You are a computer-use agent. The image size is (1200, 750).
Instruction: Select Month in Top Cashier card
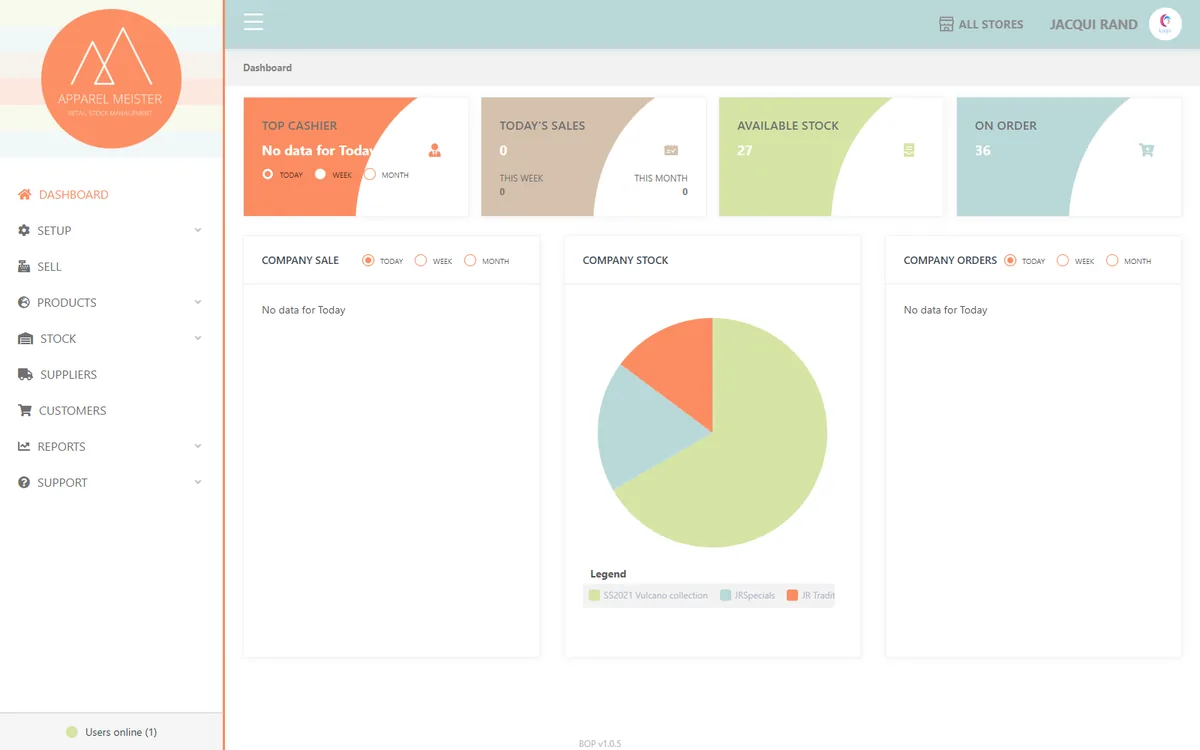[x=370, y=174]
